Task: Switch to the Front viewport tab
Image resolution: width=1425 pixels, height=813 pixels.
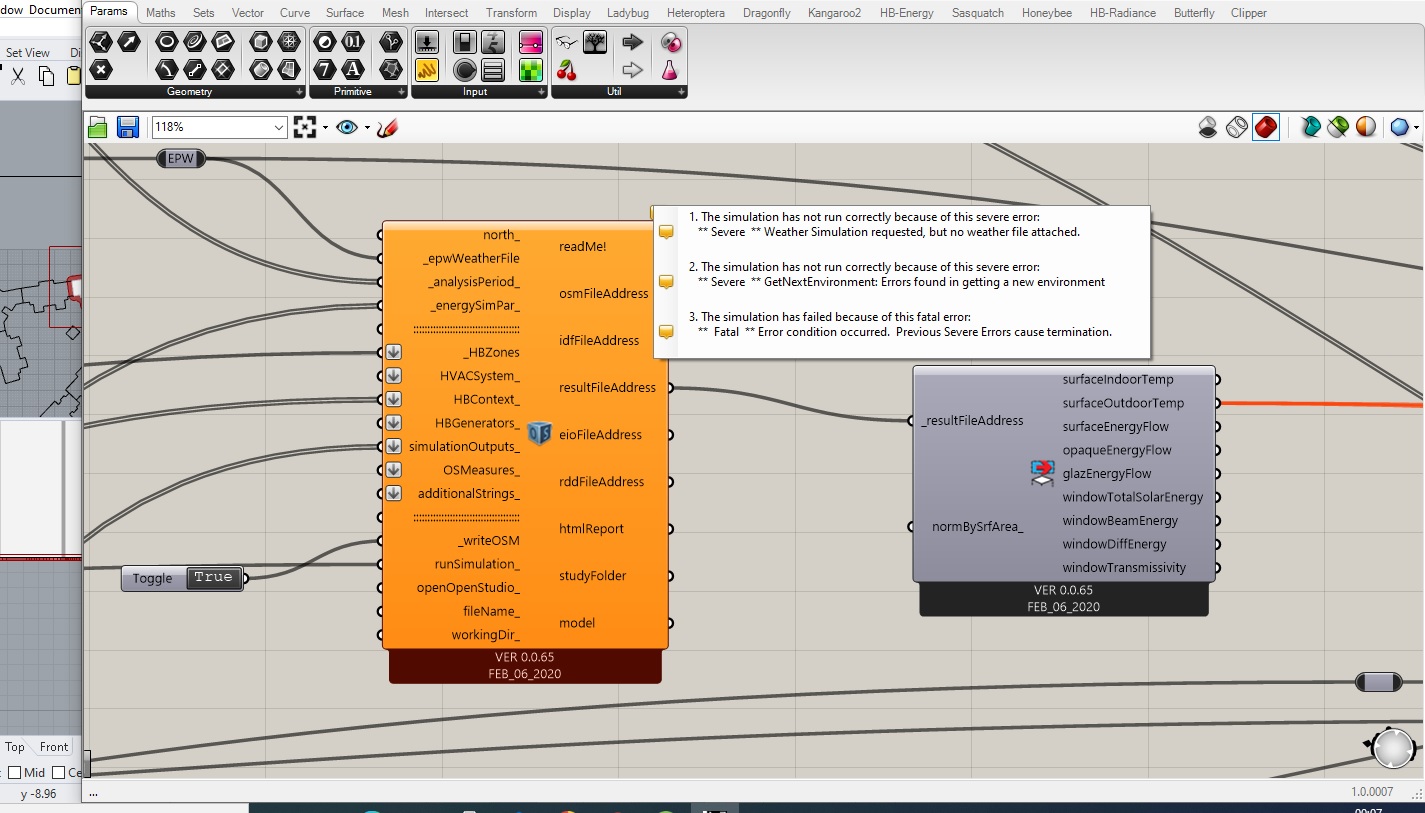Action: click(x=54, y=747)
